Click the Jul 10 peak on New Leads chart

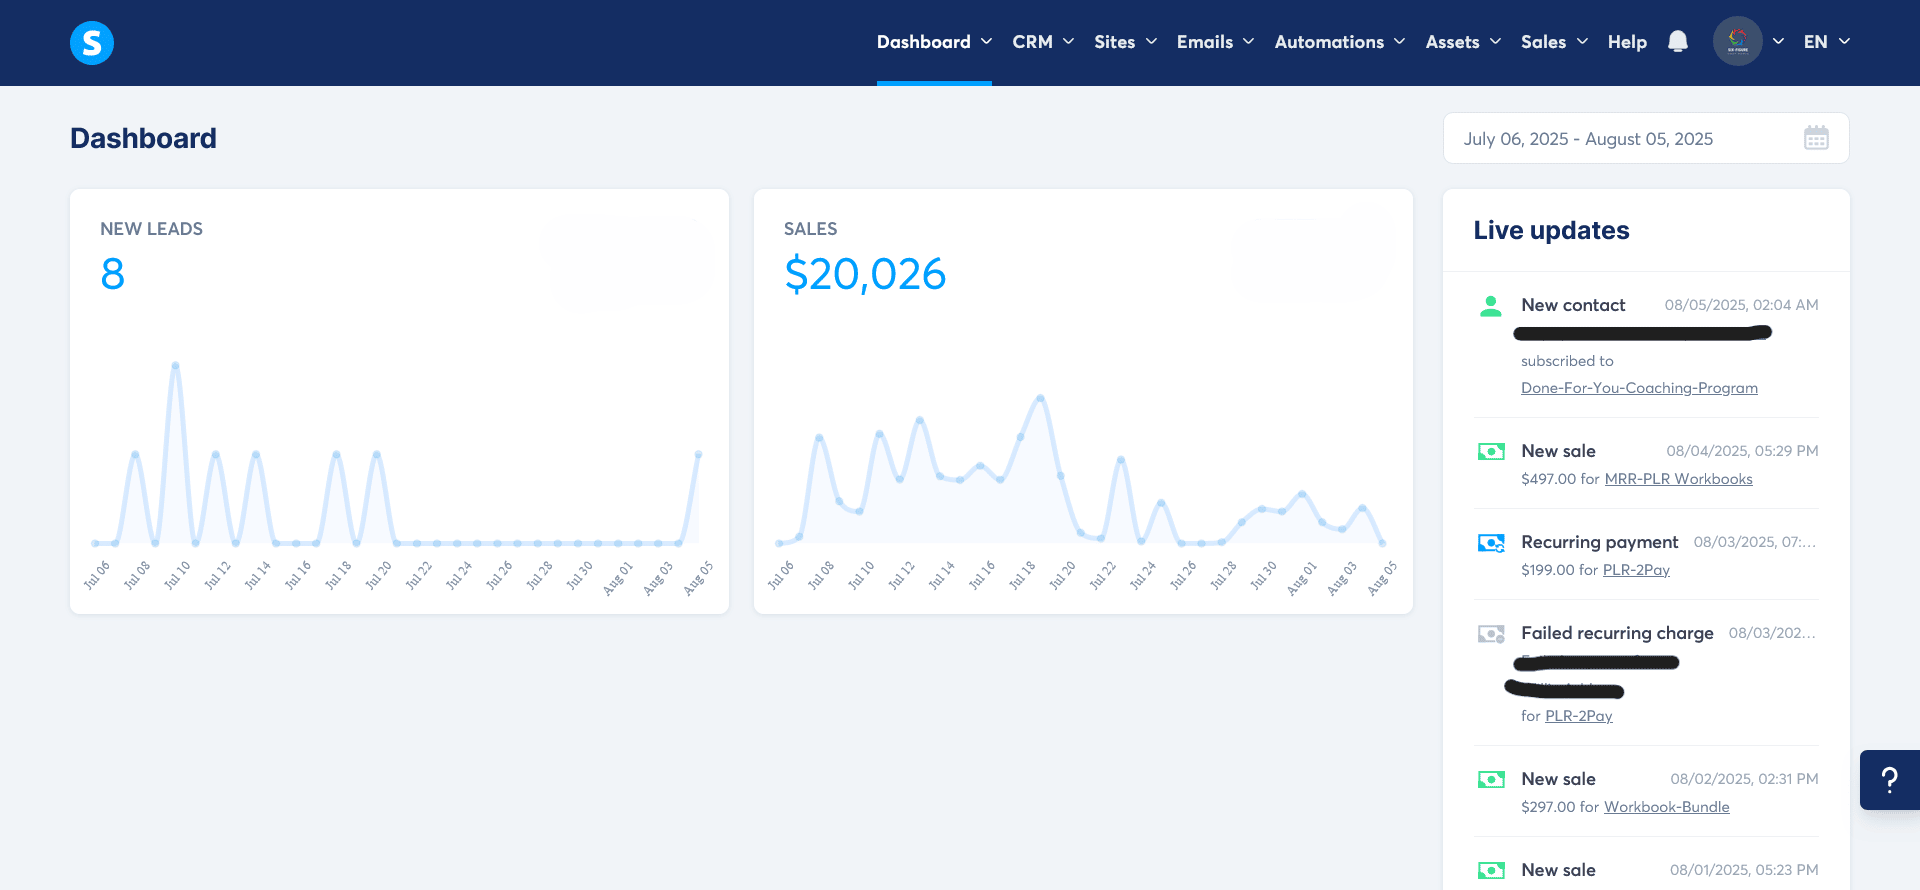[176, 366]
